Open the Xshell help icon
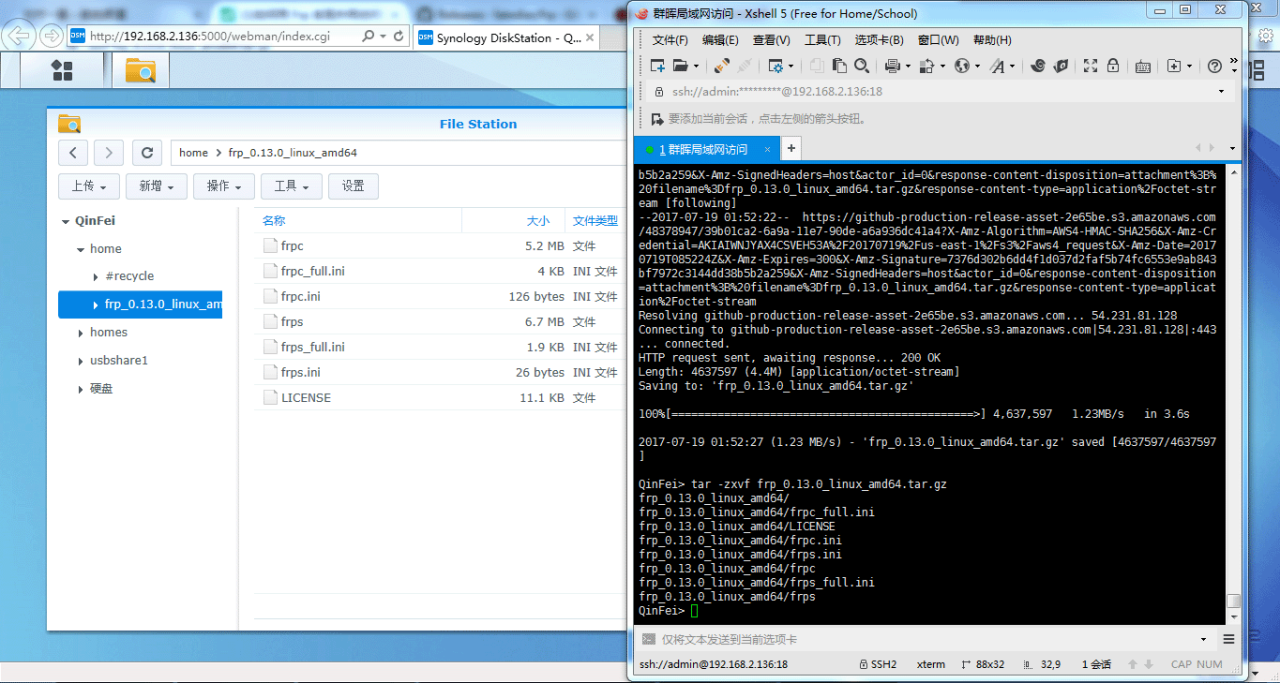The height and width of the screenshot is (683, 1280). (x=1214, y=66)
